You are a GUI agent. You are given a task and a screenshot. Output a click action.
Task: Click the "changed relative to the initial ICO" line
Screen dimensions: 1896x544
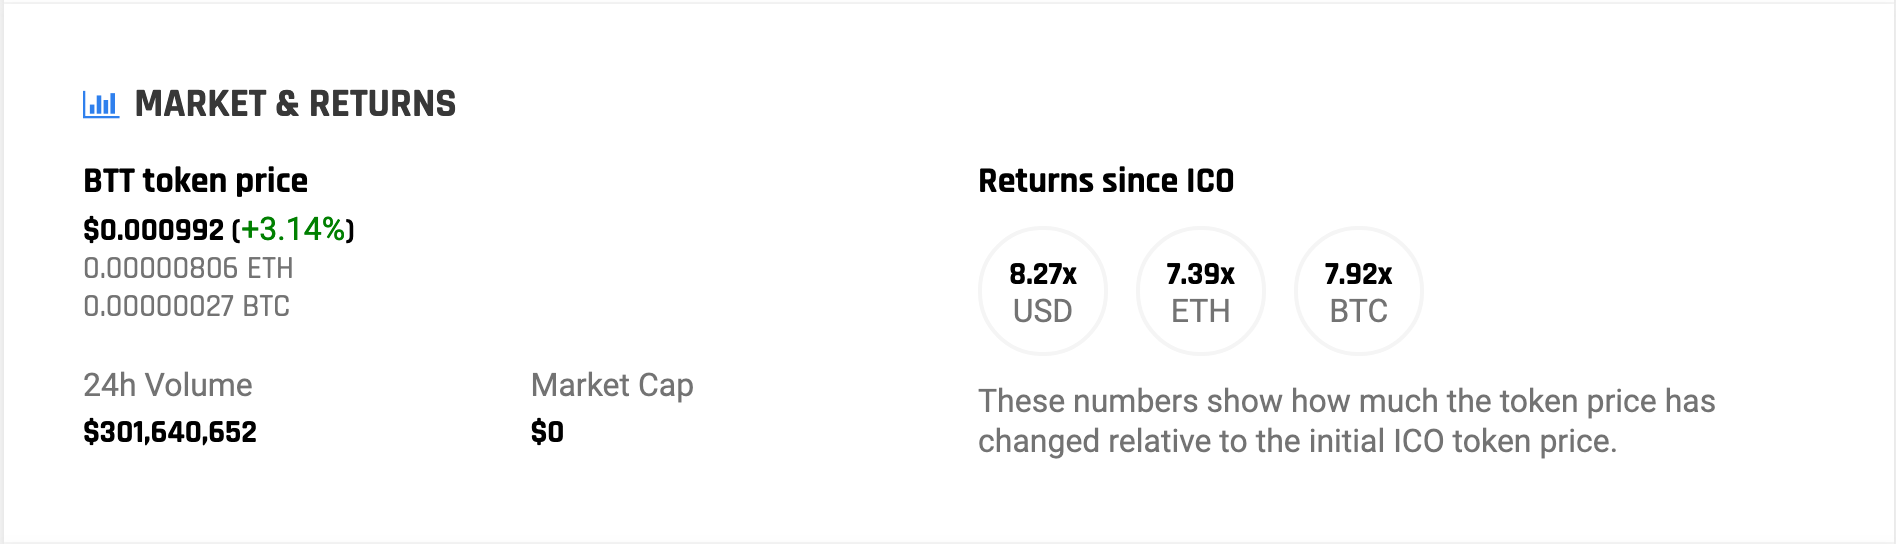1297,441
